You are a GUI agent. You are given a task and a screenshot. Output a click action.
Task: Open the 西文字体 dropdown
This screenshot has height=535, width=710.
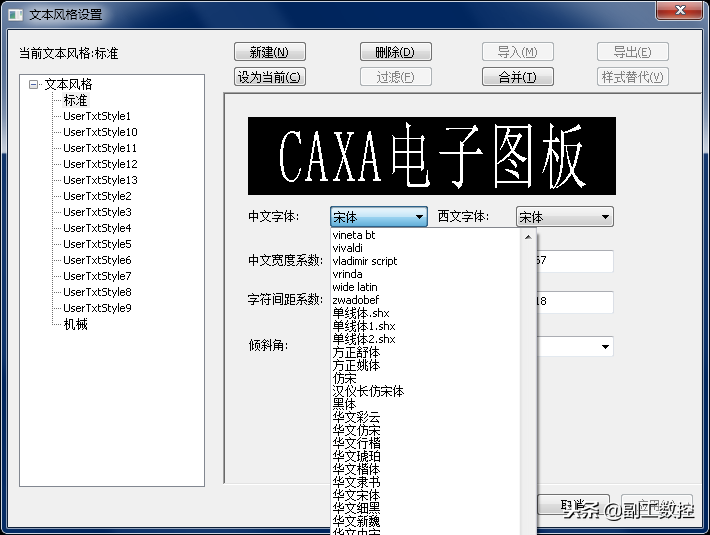(565, 217)
